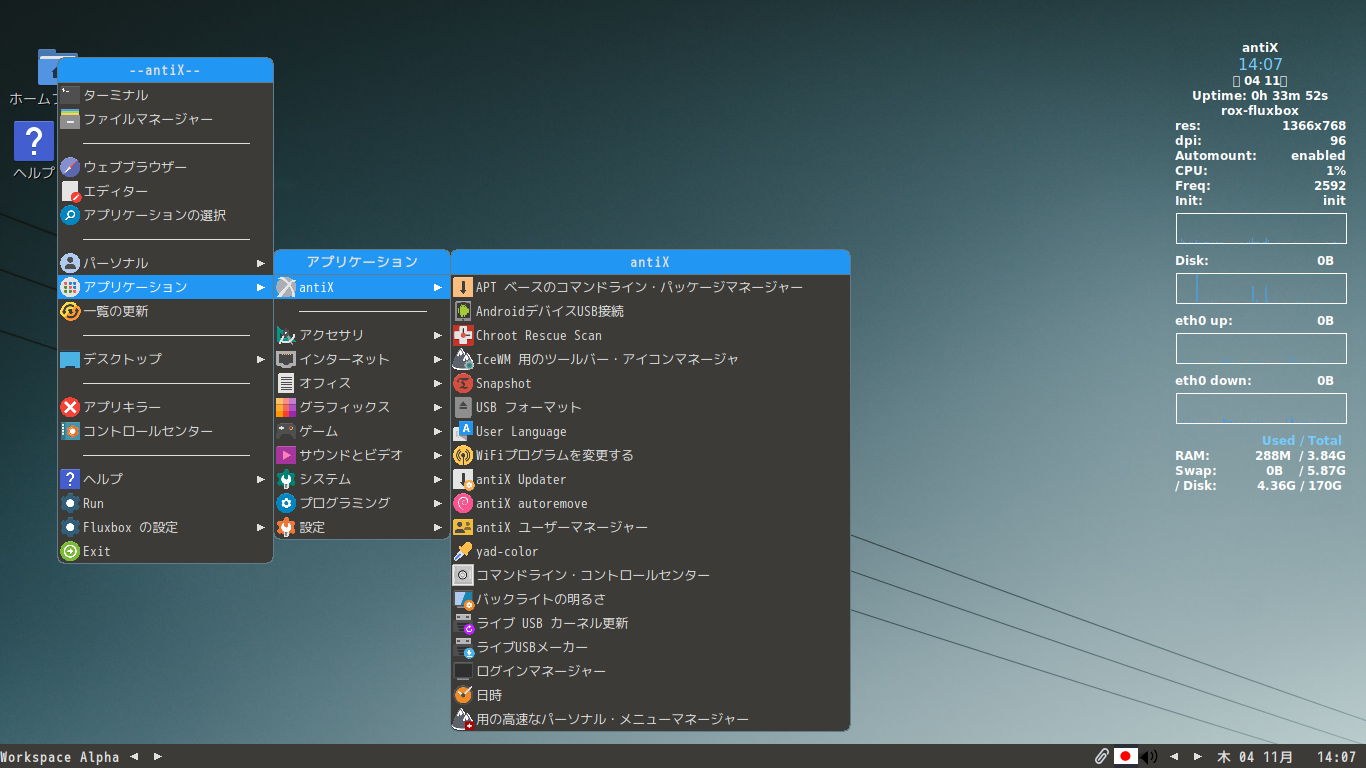Go to previous workspace arrow beside Workspace Alpha

tap(134, 756)
